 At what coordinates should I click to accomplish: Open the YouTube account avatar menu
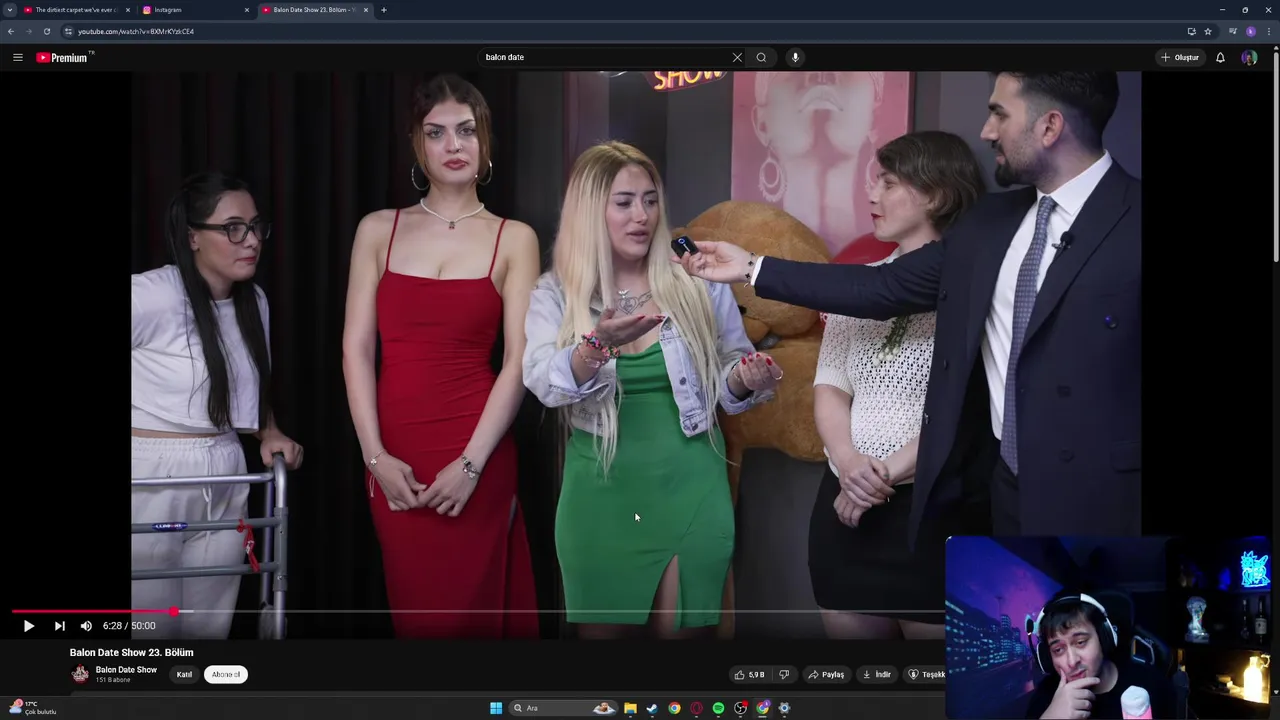click(1249, 57)
